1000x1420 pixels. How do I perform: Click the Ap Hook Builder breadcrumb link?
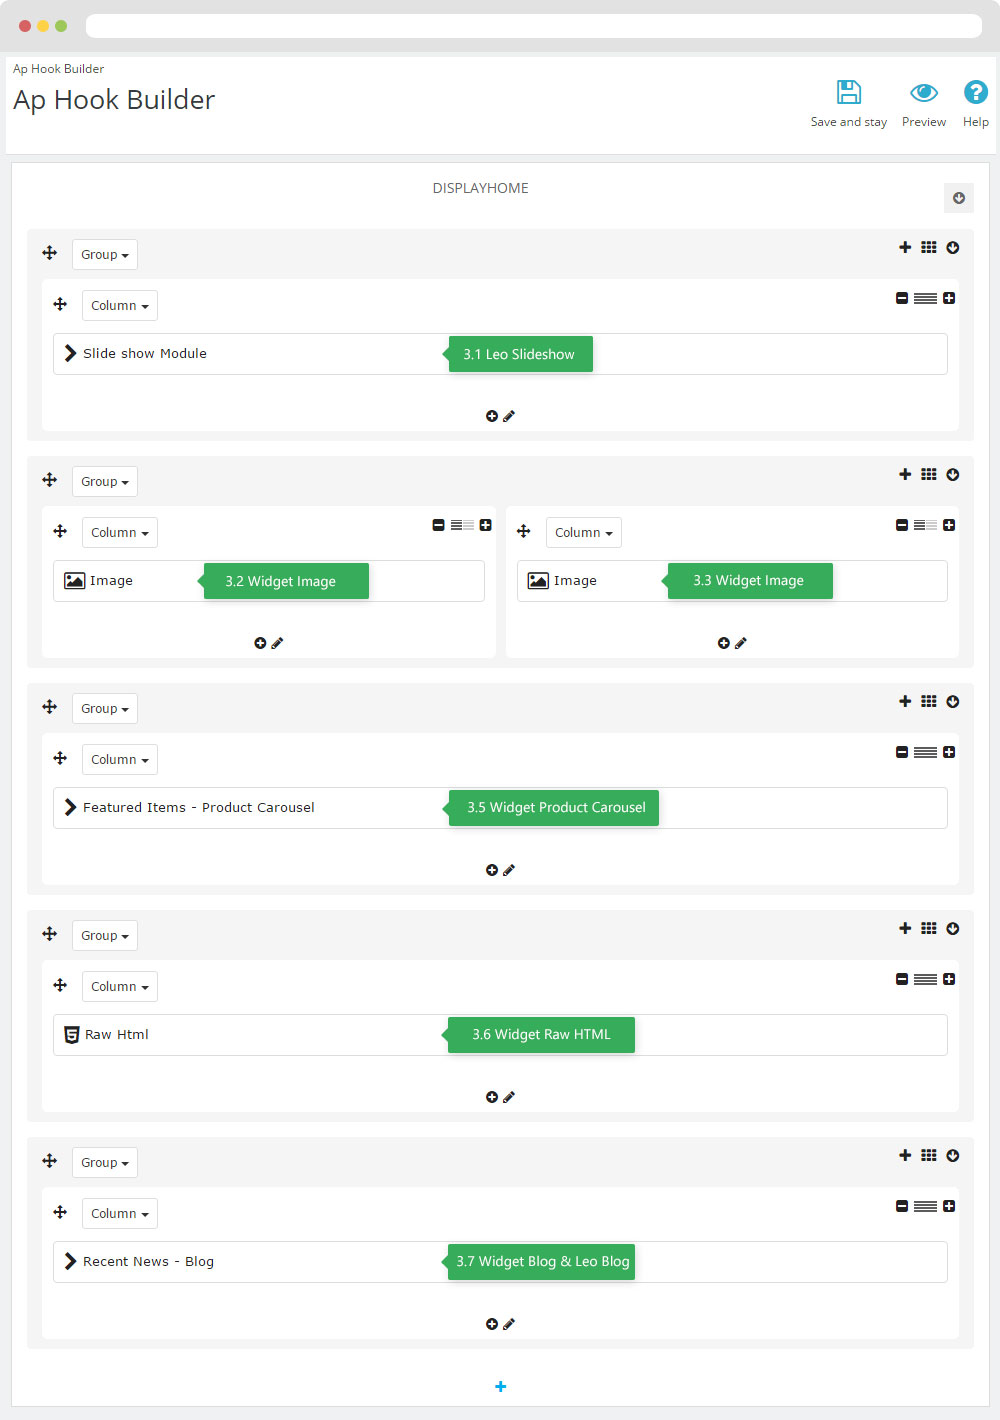tap(58, 69)
